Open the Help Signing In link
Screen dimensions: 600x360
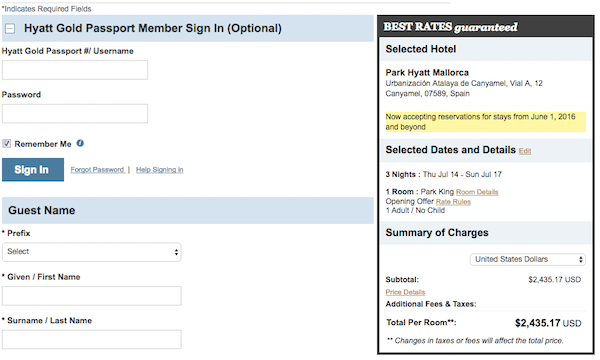[160, 169]
